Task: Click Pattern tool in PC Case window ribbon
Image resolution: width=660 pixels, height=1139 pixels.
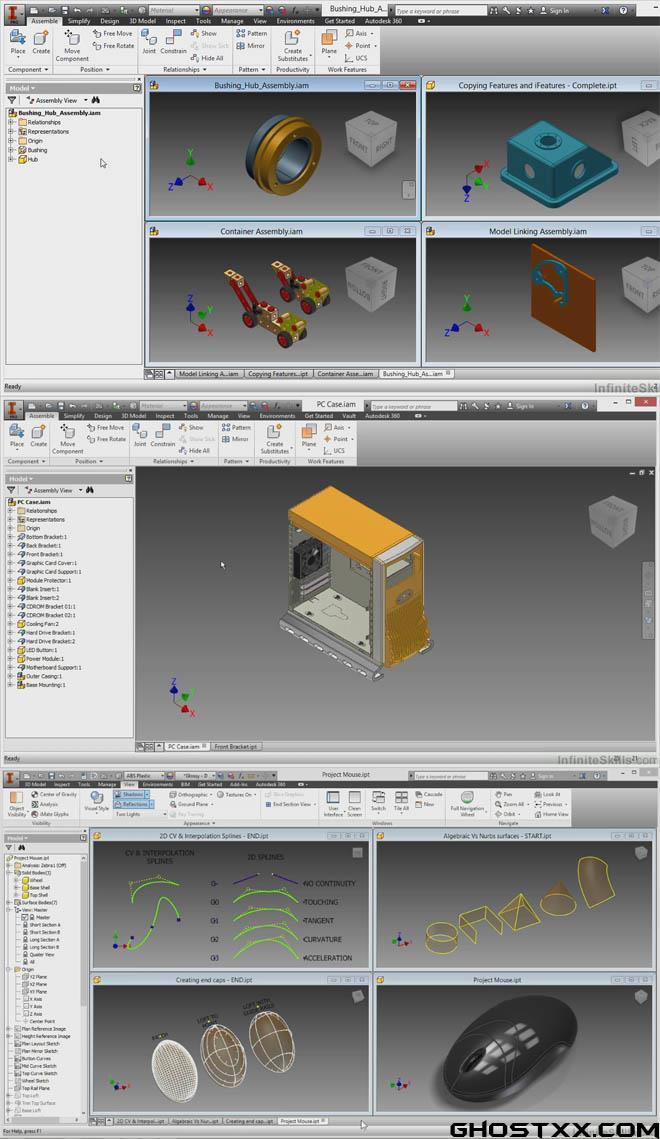Action: (x=236, y=427)
